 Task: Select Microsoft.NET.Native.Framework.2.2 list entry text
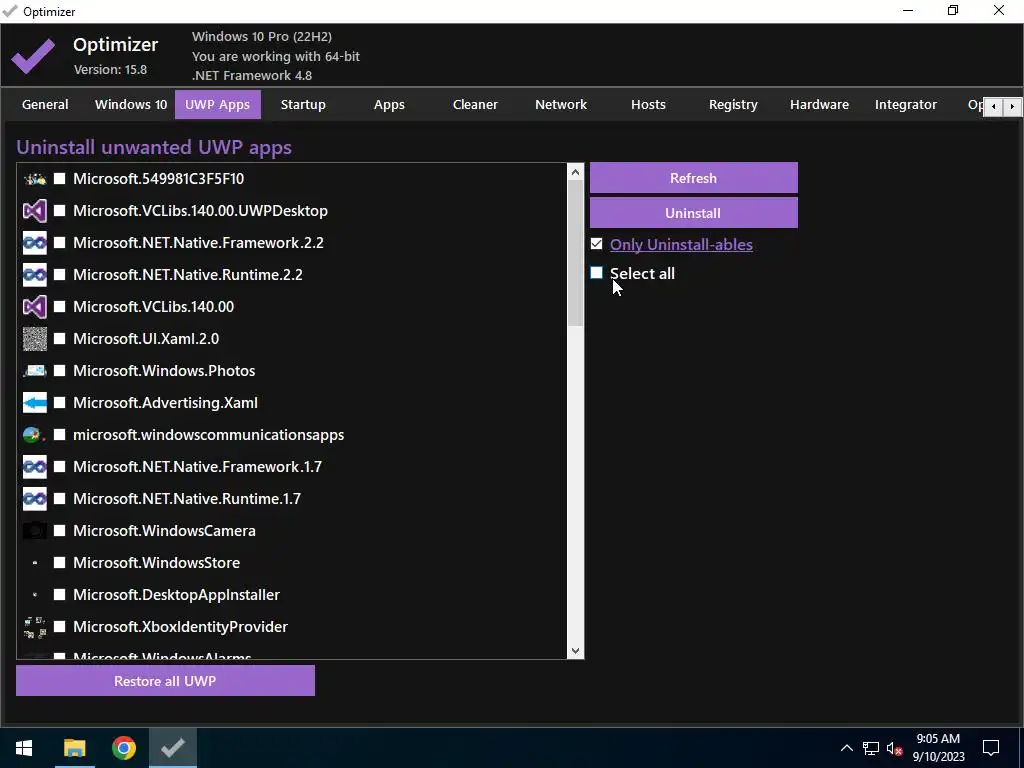(x=199, y=243)
